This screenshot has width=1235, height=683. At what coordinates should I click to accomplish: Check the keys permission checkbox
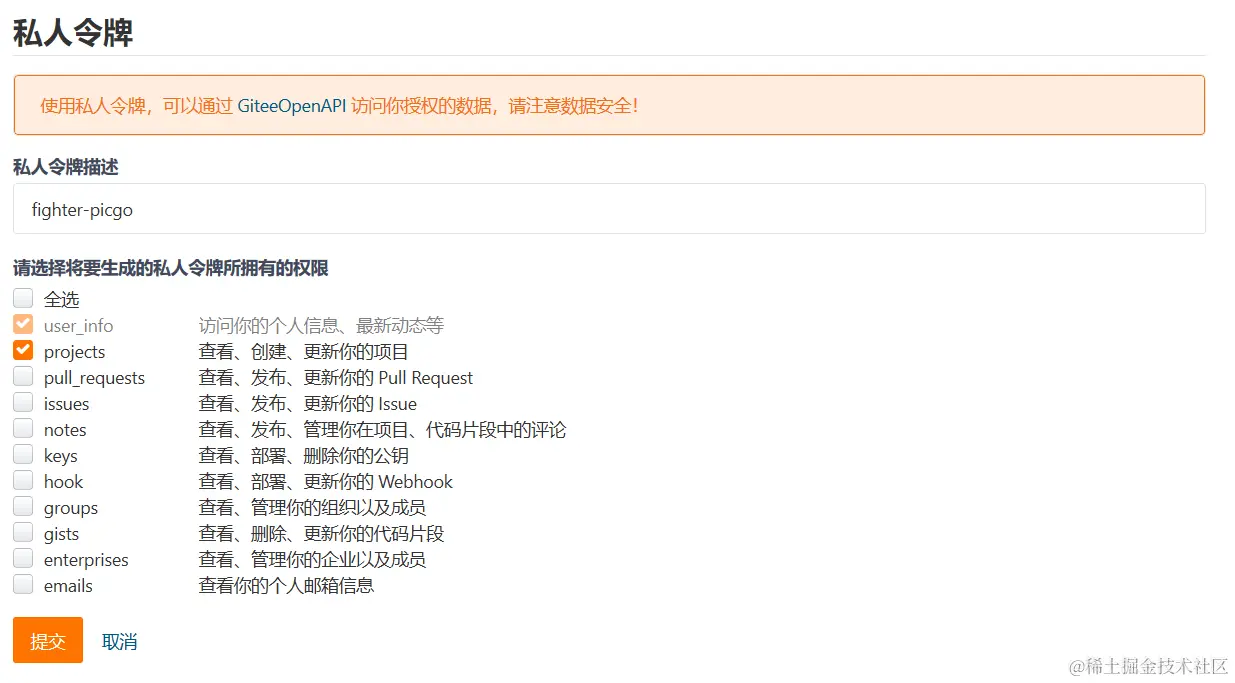(x=23, y=454)
